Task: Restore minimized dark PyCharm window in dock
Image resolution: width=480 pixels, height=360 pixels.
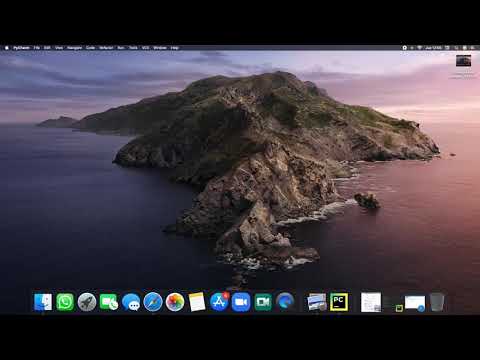Action: click(x=393, y=303)
